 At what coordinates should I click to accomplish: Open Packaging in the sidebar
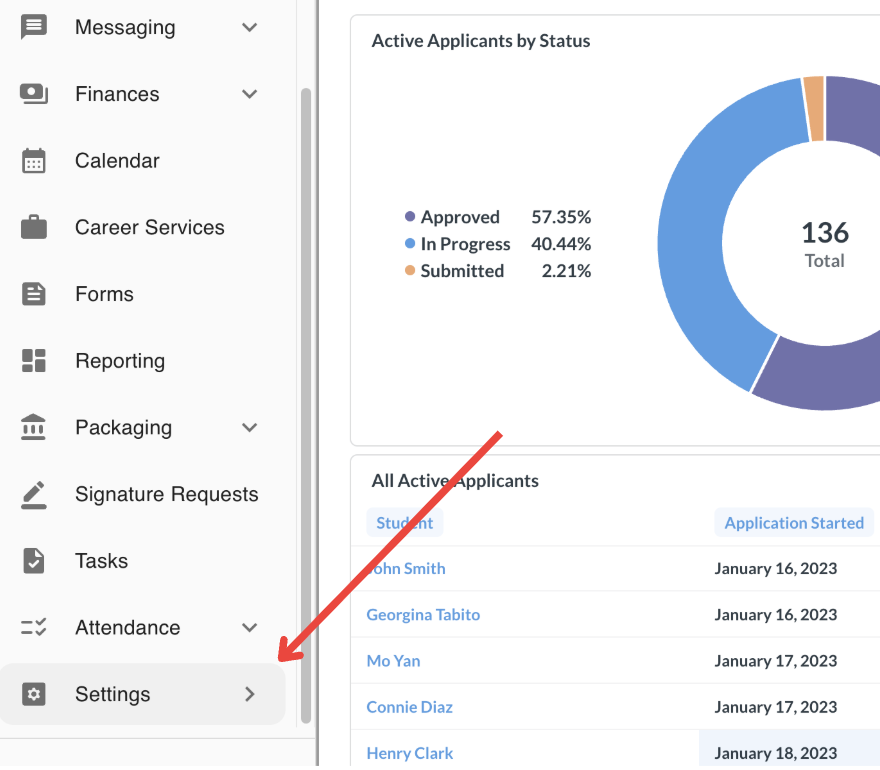tap(123, 428)
